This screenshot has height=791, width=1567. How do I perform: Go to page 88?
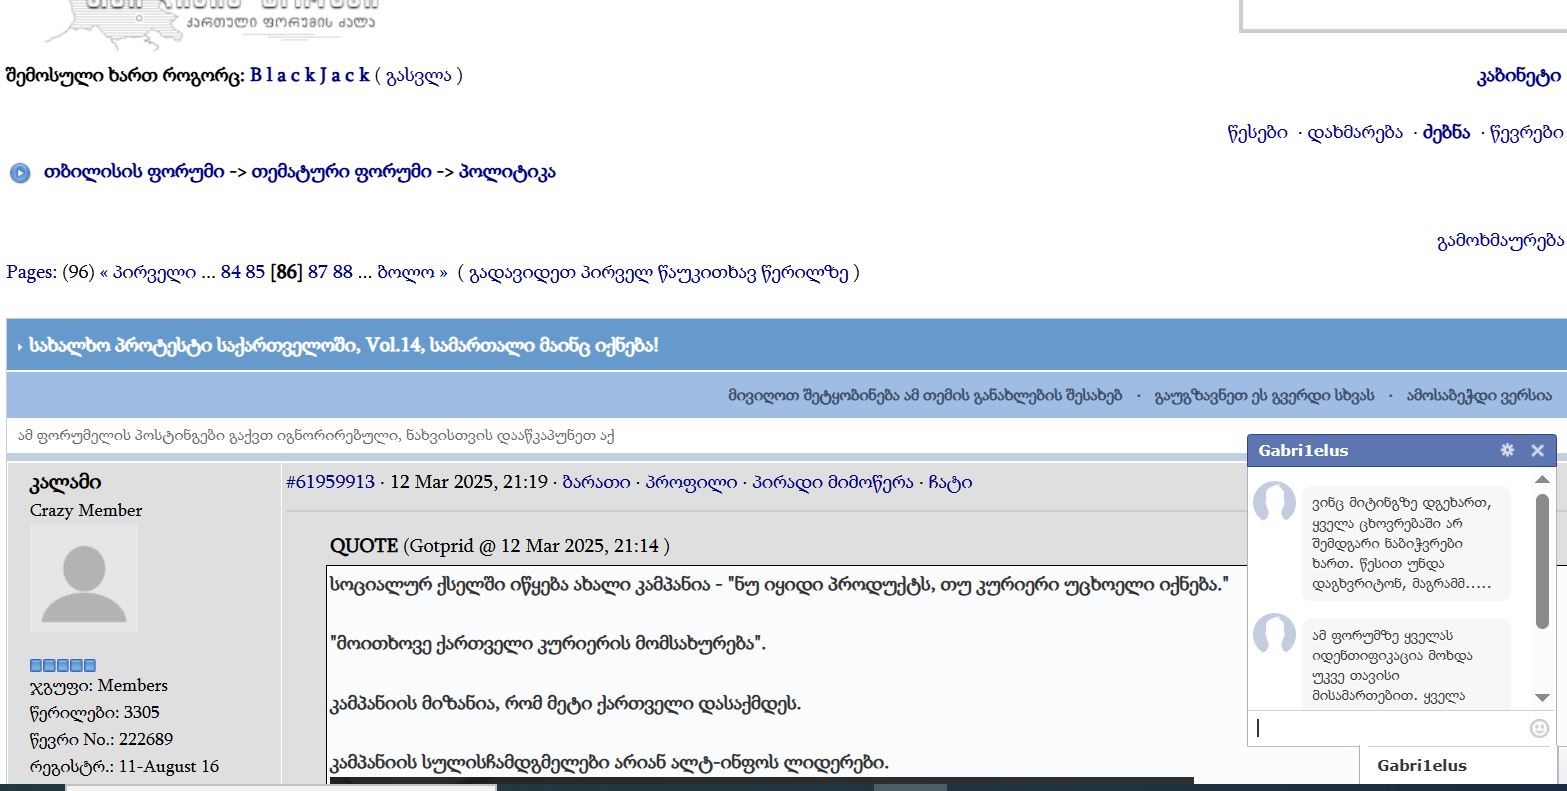tap(343, 272)
